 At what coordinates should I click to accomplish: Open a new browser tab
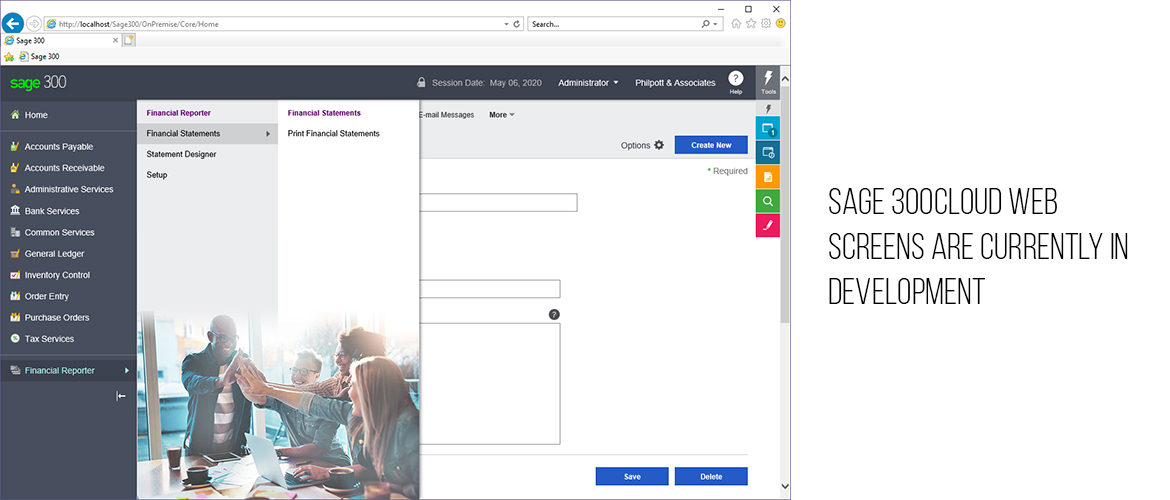(128, 40)
